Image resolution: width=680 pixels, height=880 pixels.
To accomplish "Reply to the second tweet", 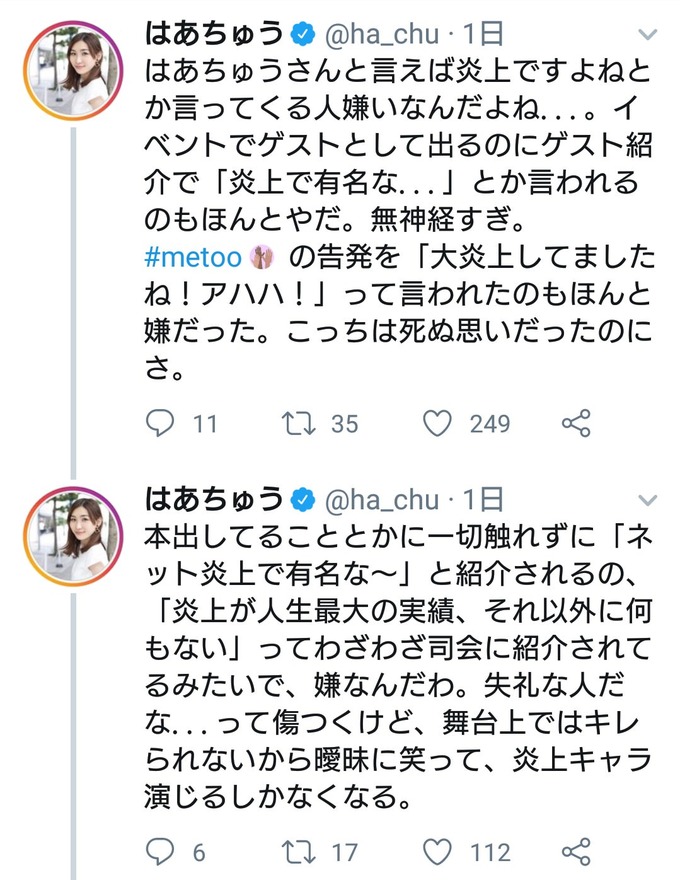I will point(160,852).
